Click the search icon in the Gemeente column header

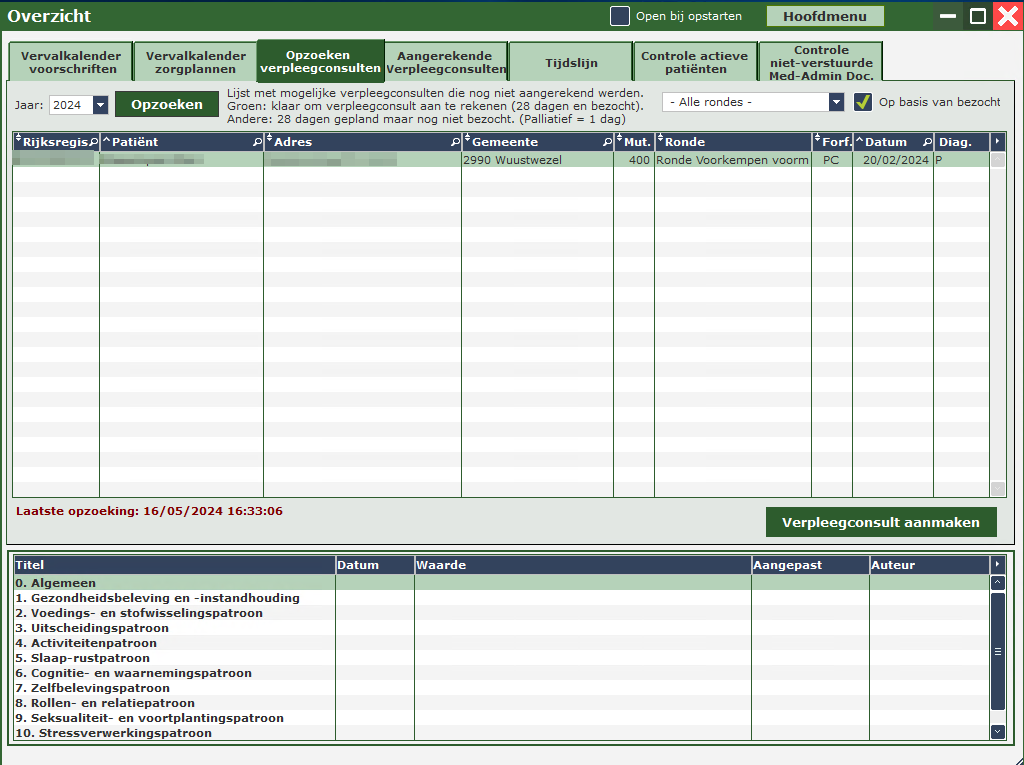(607, 143)
